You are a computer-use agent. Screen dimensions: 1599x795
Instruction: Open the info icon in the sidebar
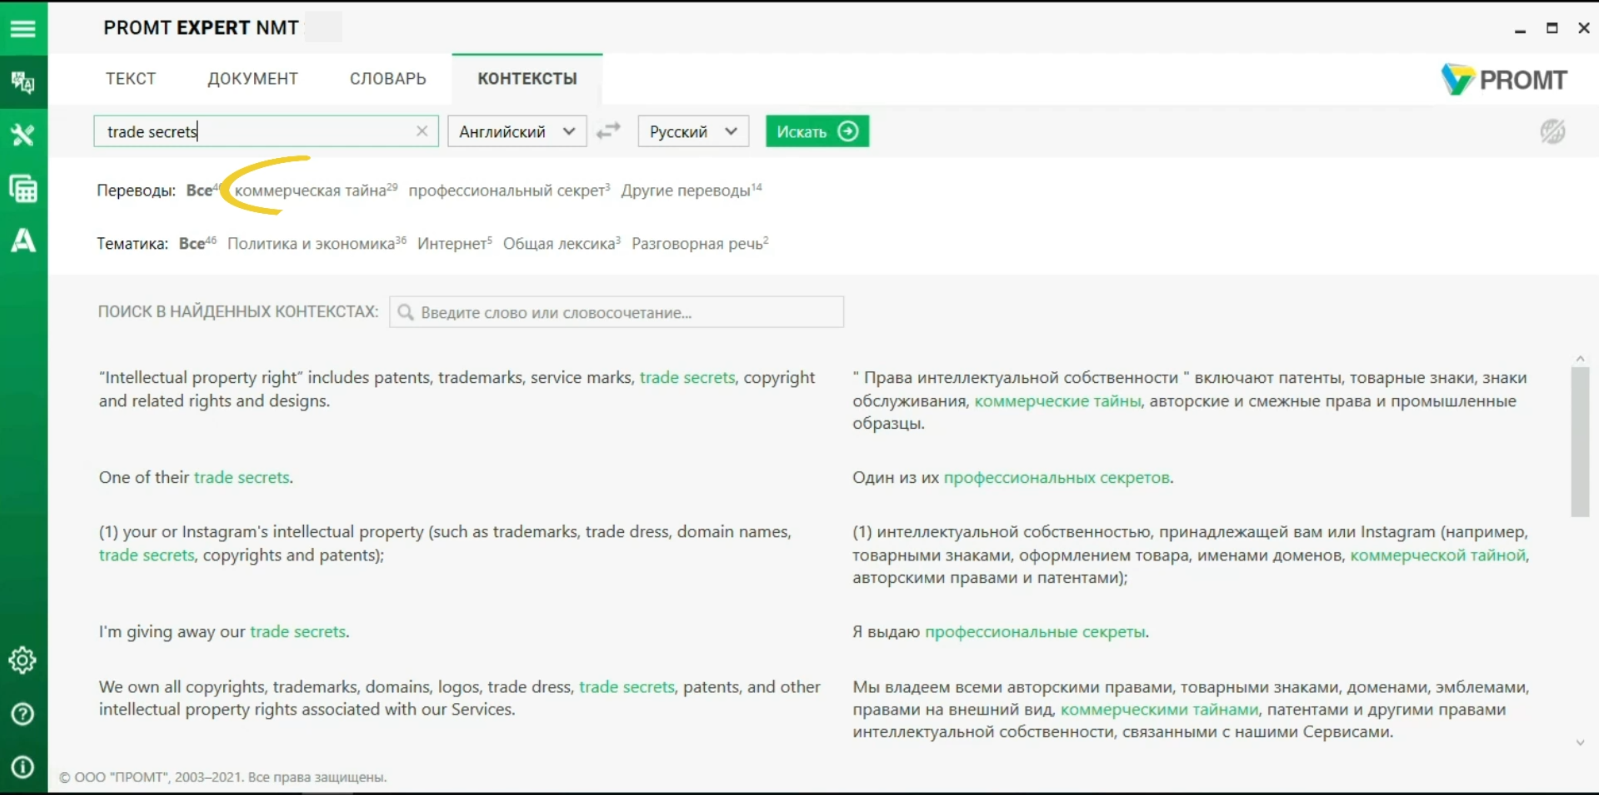tap(23, 767)
